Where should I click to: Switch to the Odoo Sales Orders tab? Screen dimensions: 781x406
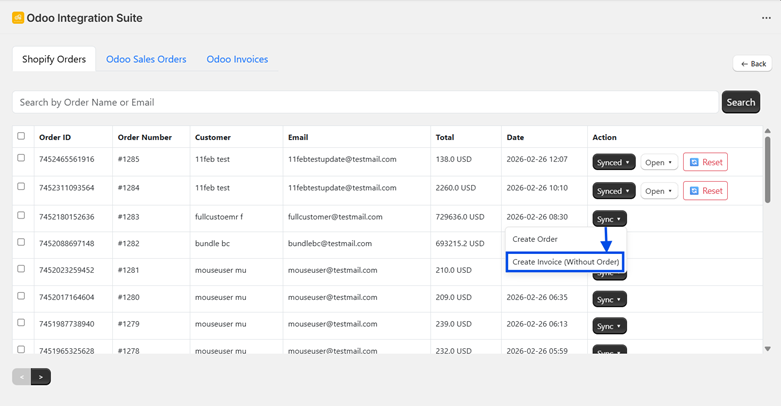(x=146, y=59)
